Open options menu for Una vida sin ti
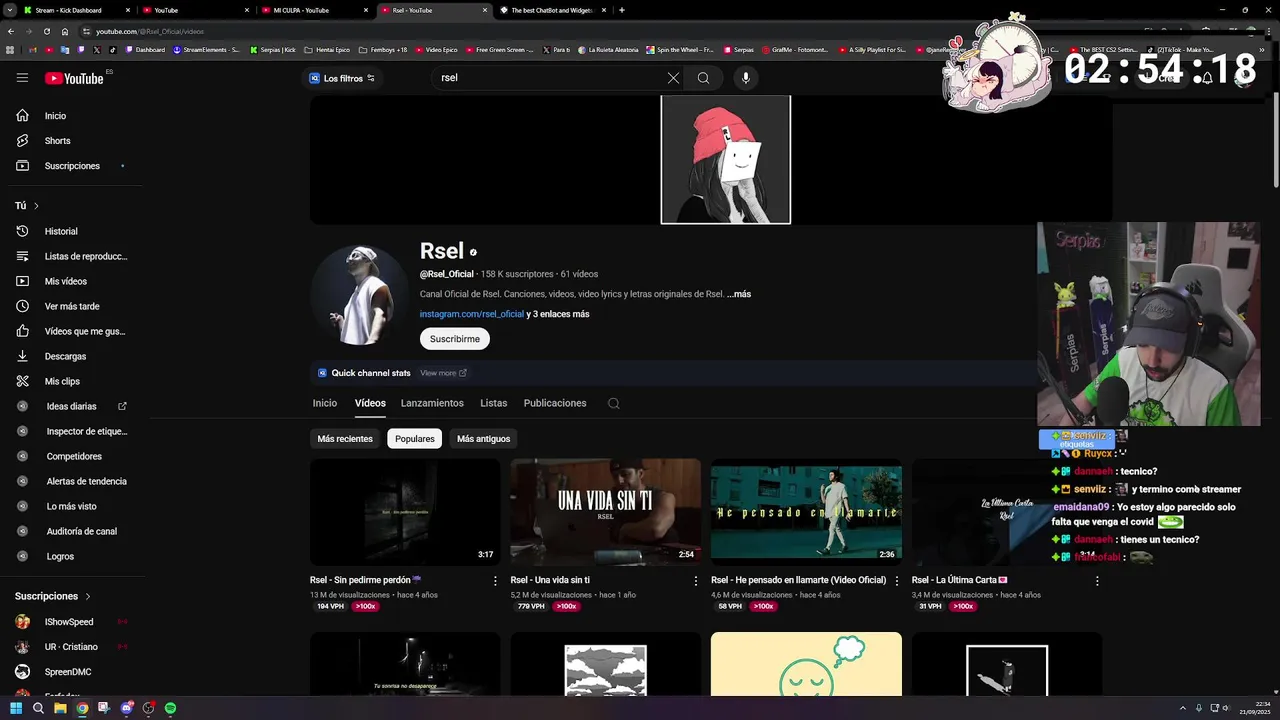 (696, 580)
